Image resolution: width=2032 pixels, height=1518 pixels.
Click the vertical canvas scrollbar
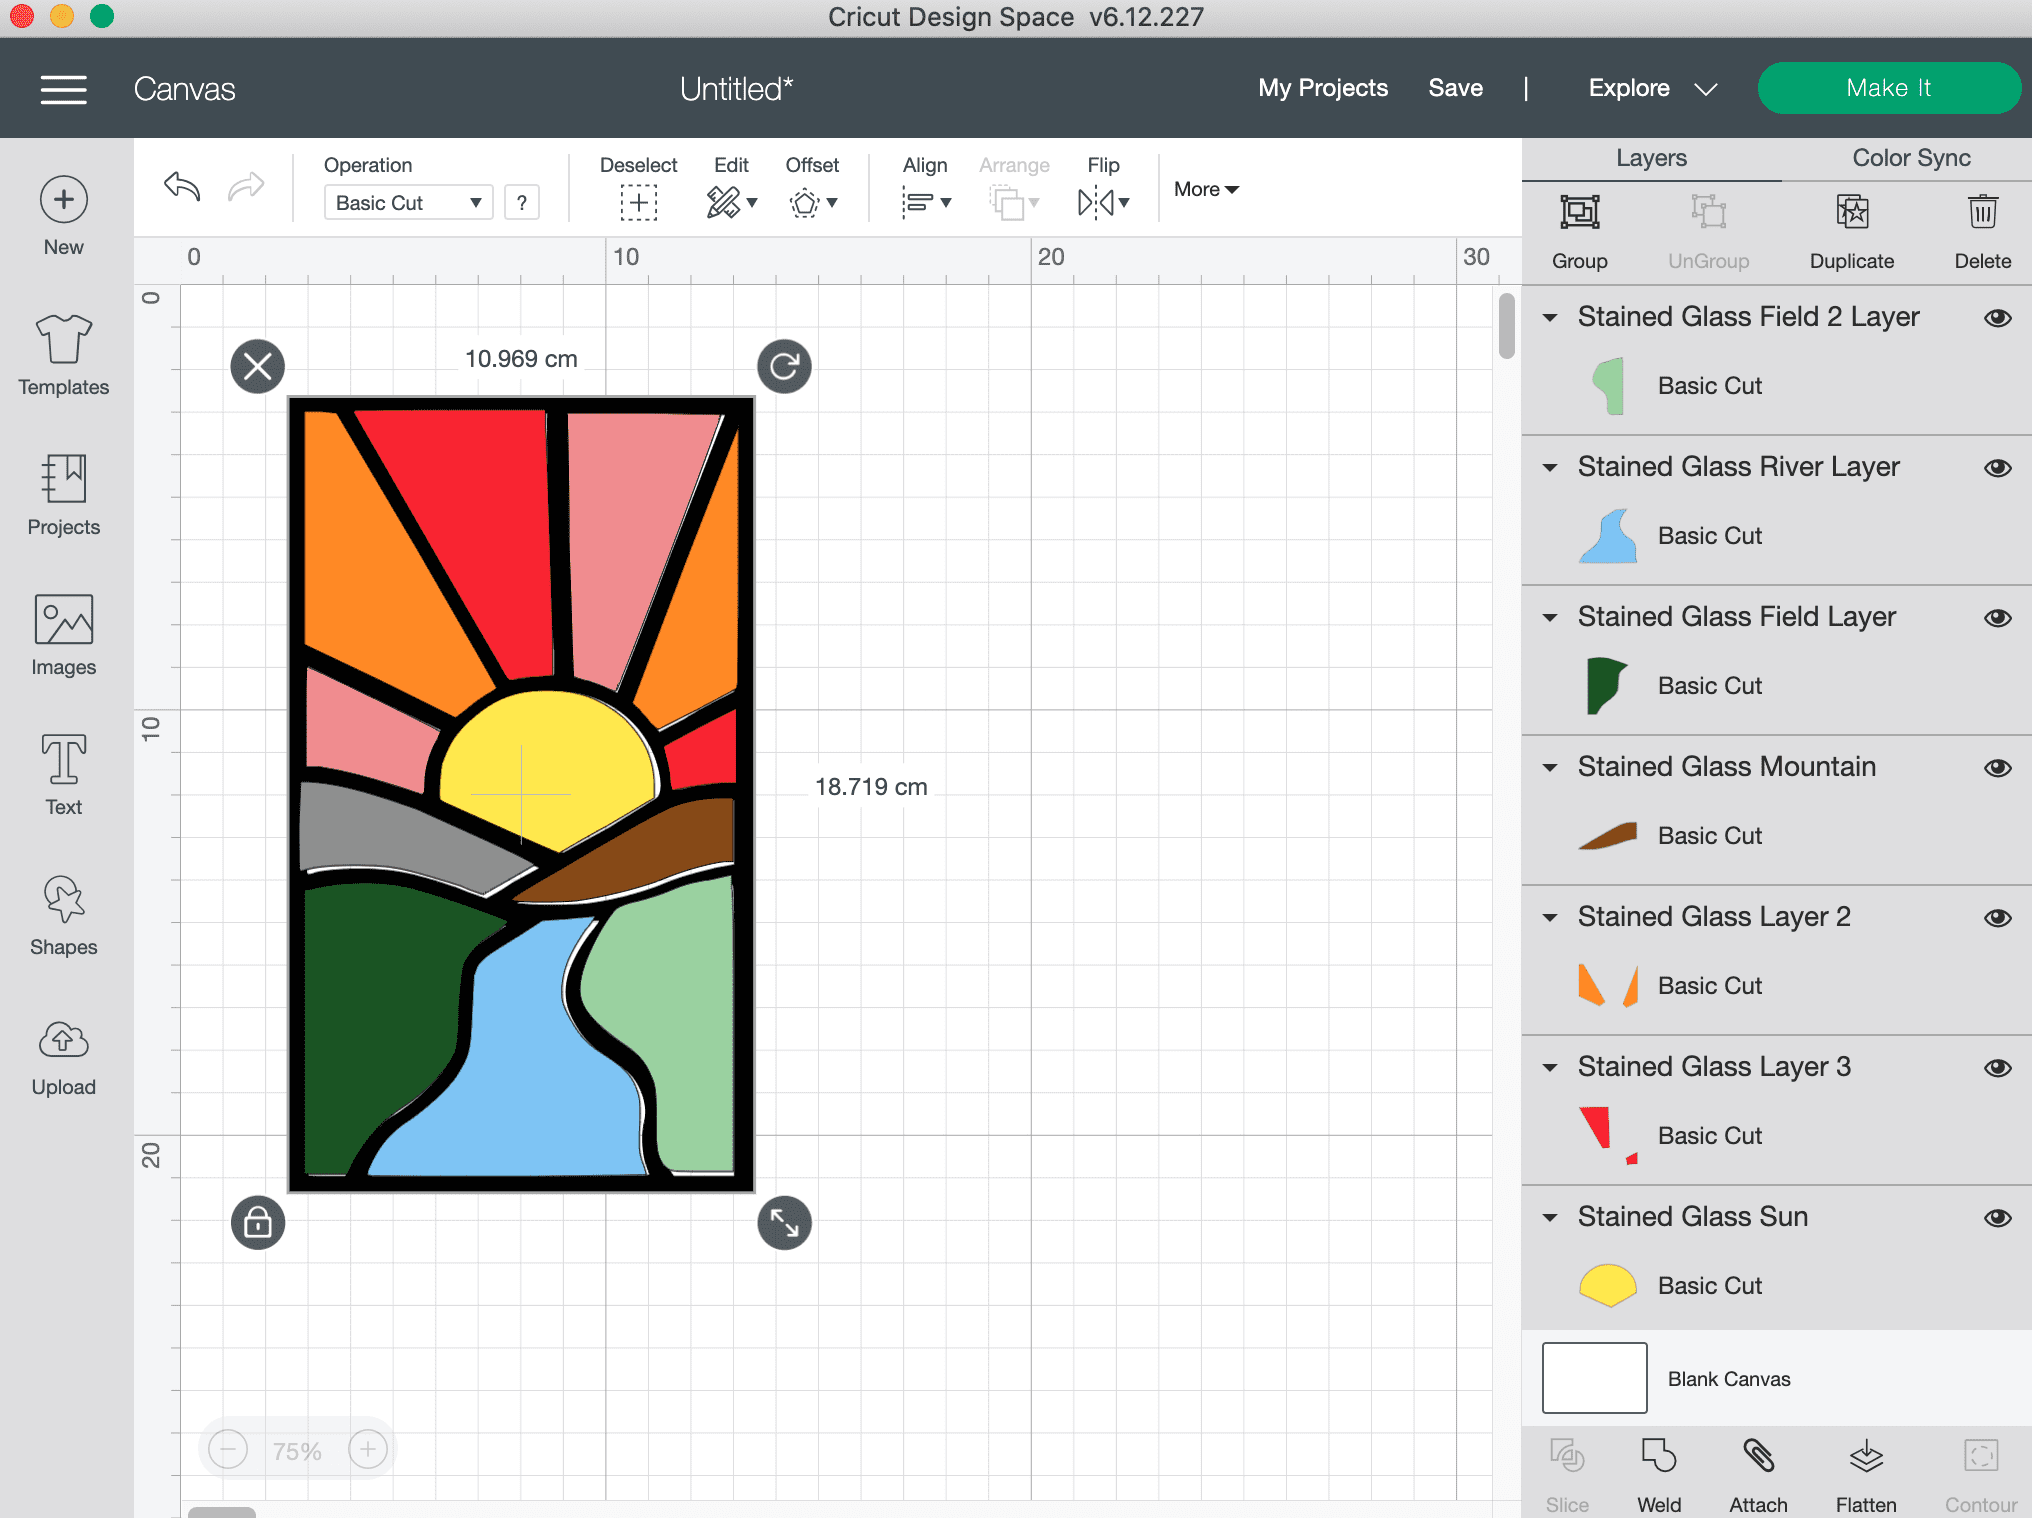(1506, 325)
